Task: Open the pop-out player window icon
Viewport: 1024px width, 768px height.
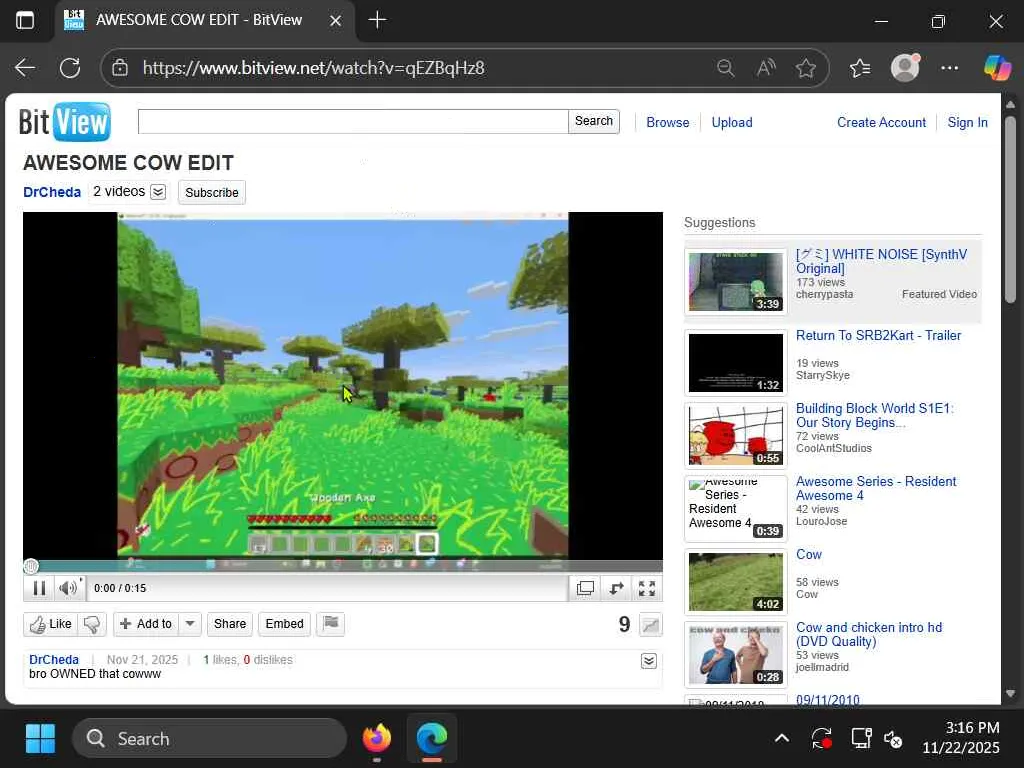Action: 585,588
